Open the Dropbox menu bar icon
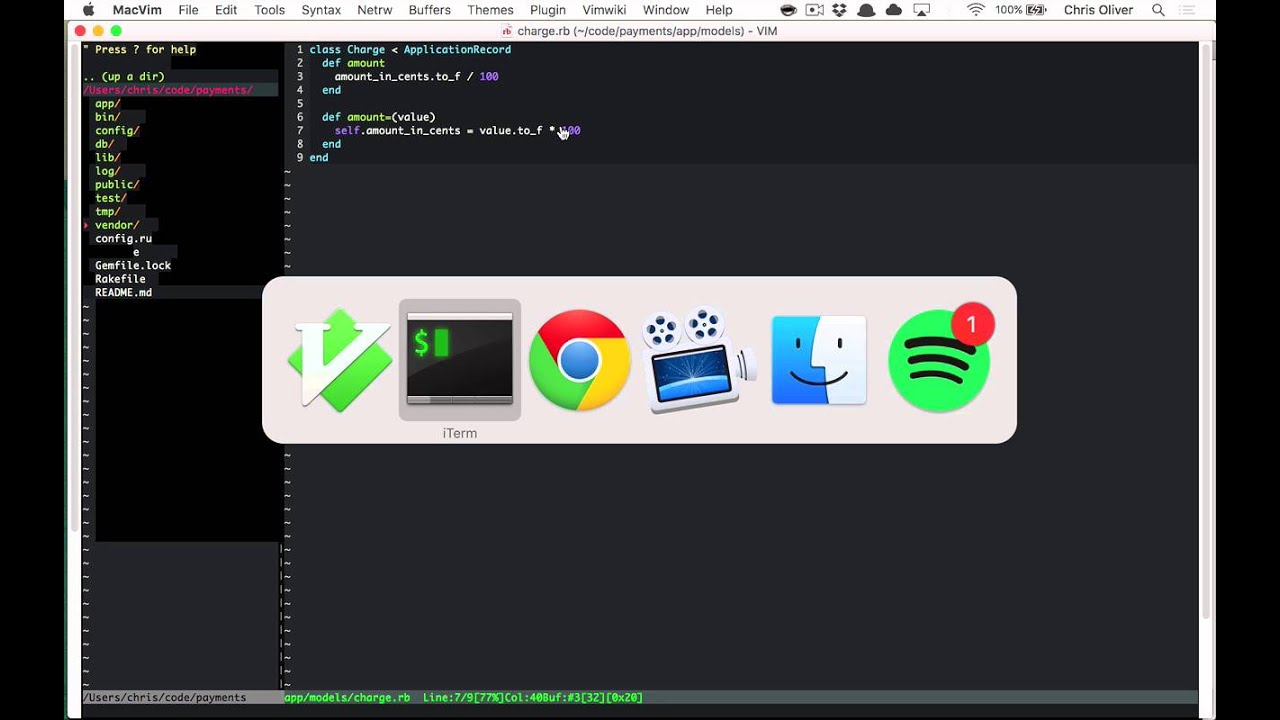The height and width of the screenshot is (720, 1280). click(x=840, y=10)
